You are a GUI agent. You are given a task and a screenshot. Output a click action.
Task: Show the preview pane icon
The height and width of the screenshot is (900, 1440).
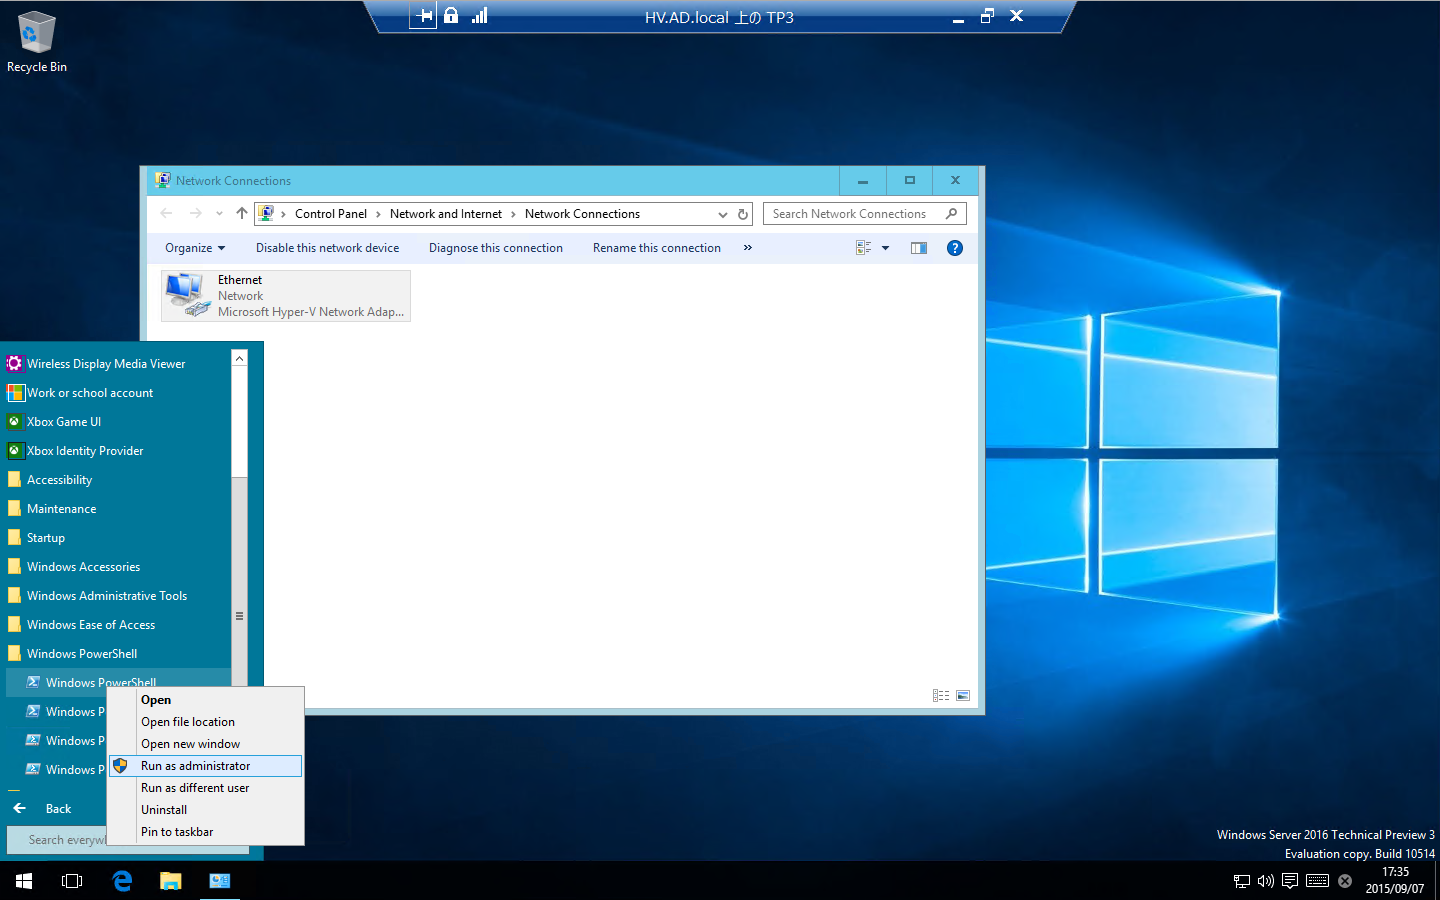[919, 248]
